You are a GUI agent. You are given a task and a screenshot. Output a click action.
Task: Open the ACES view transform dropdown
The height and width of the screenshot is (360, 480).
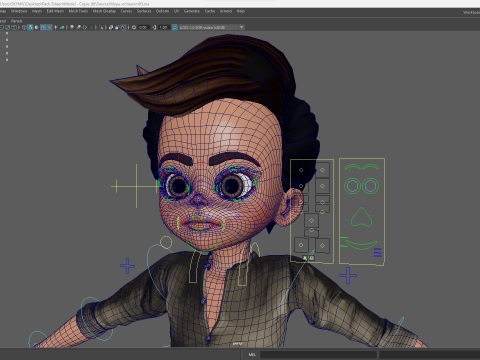212,27
